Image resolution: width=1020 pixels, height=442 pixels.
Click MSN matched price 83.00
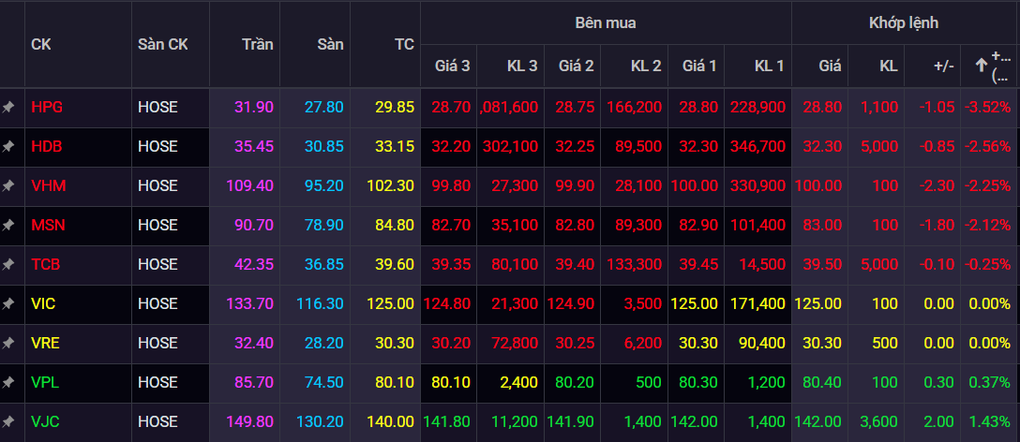[x=822, y=225]
